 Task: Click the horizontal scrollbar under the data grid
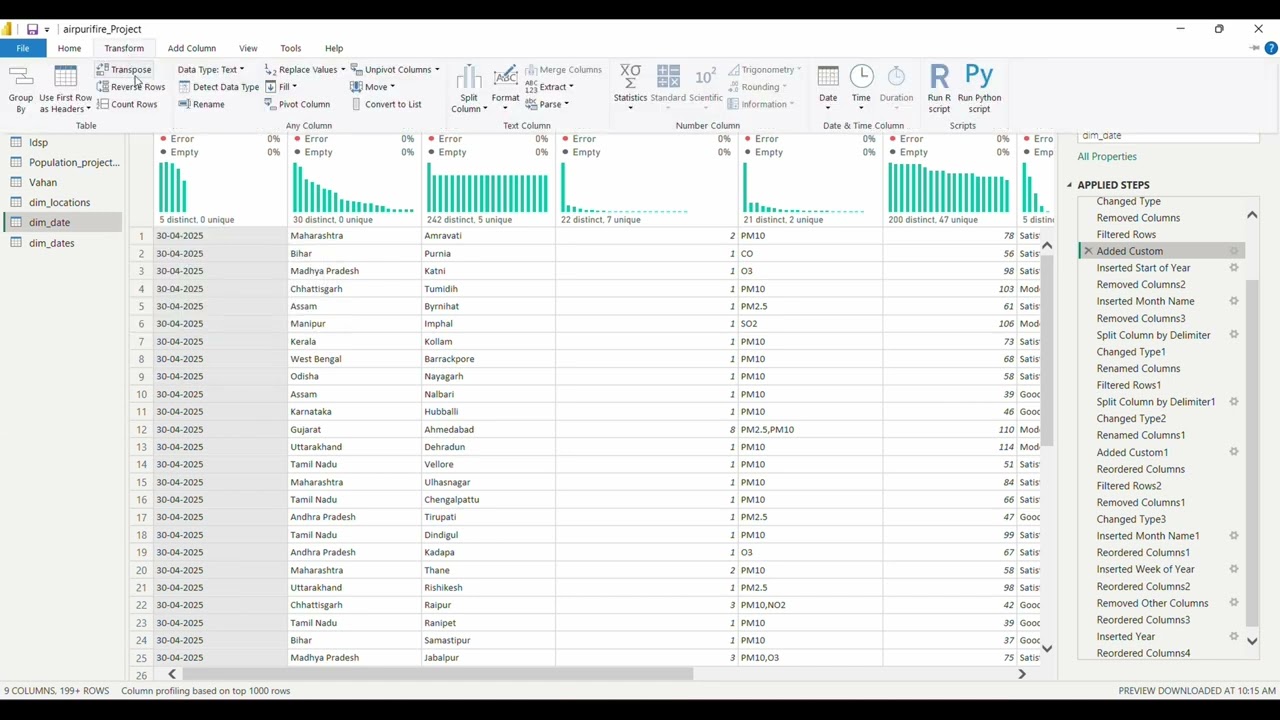(x=437, y=674)
